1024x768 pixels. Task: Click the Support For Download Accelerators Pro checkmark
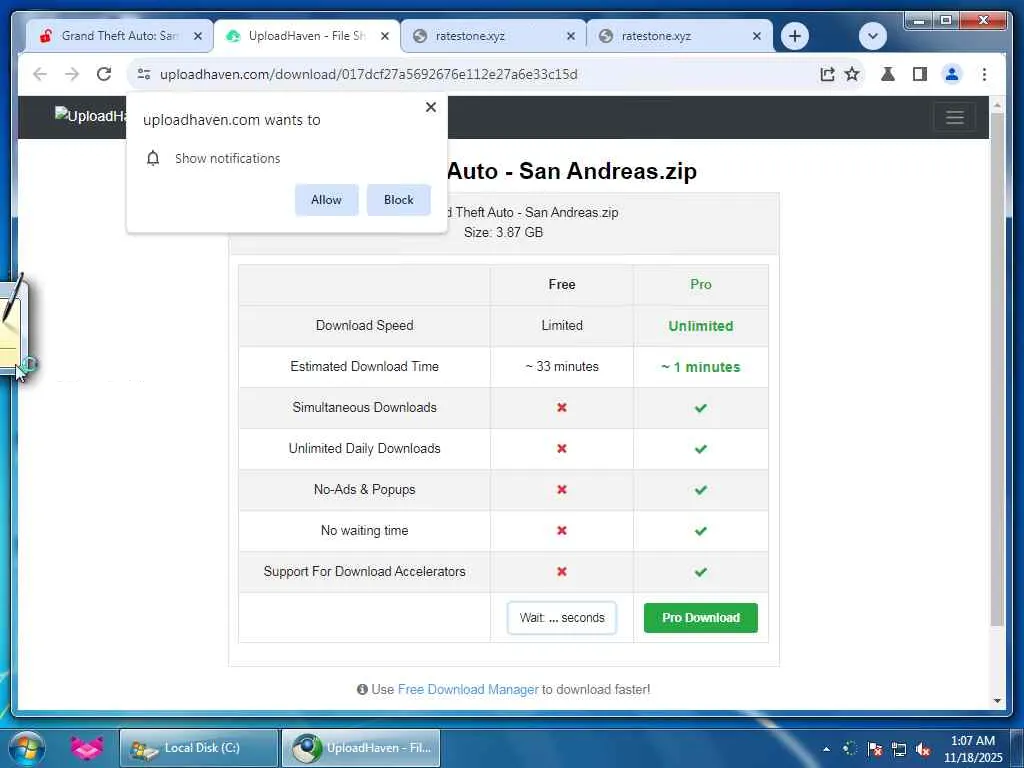click(x=701, y=572)
